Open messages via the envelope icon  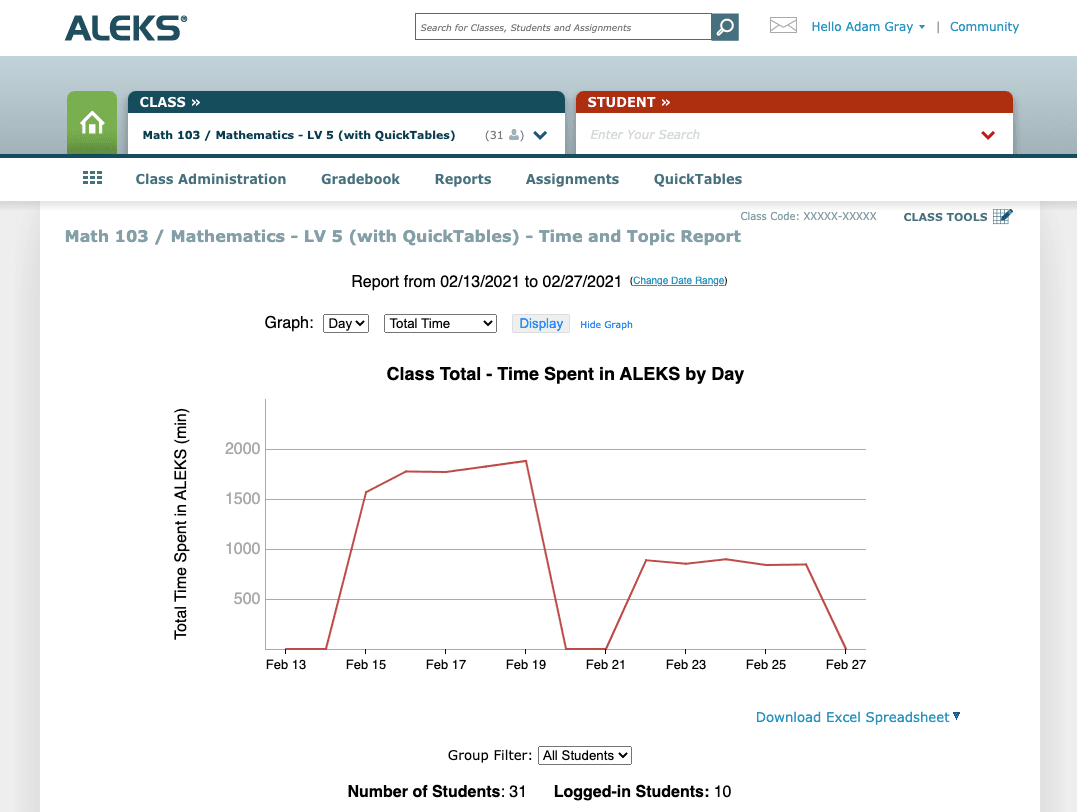[783, 26]
